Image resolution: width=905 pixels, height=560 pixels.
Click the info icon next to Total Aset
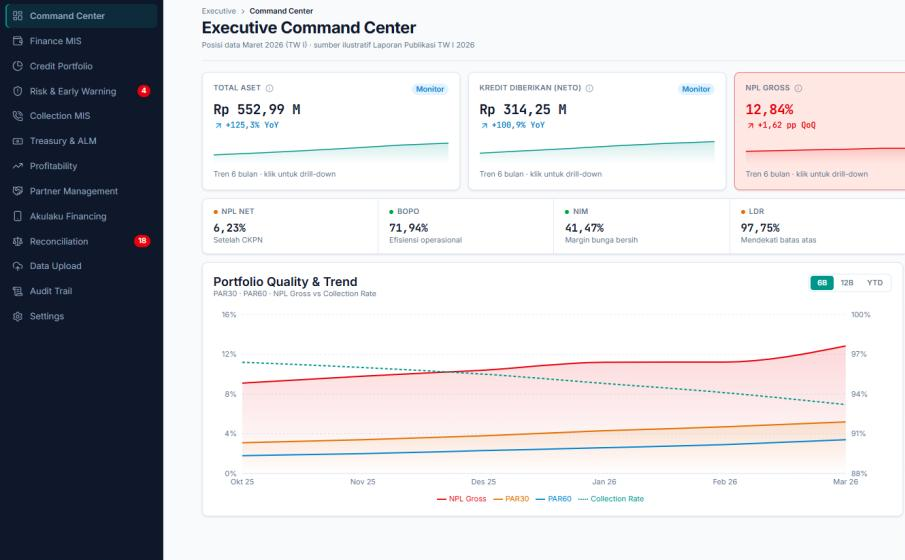pos(270,88)
